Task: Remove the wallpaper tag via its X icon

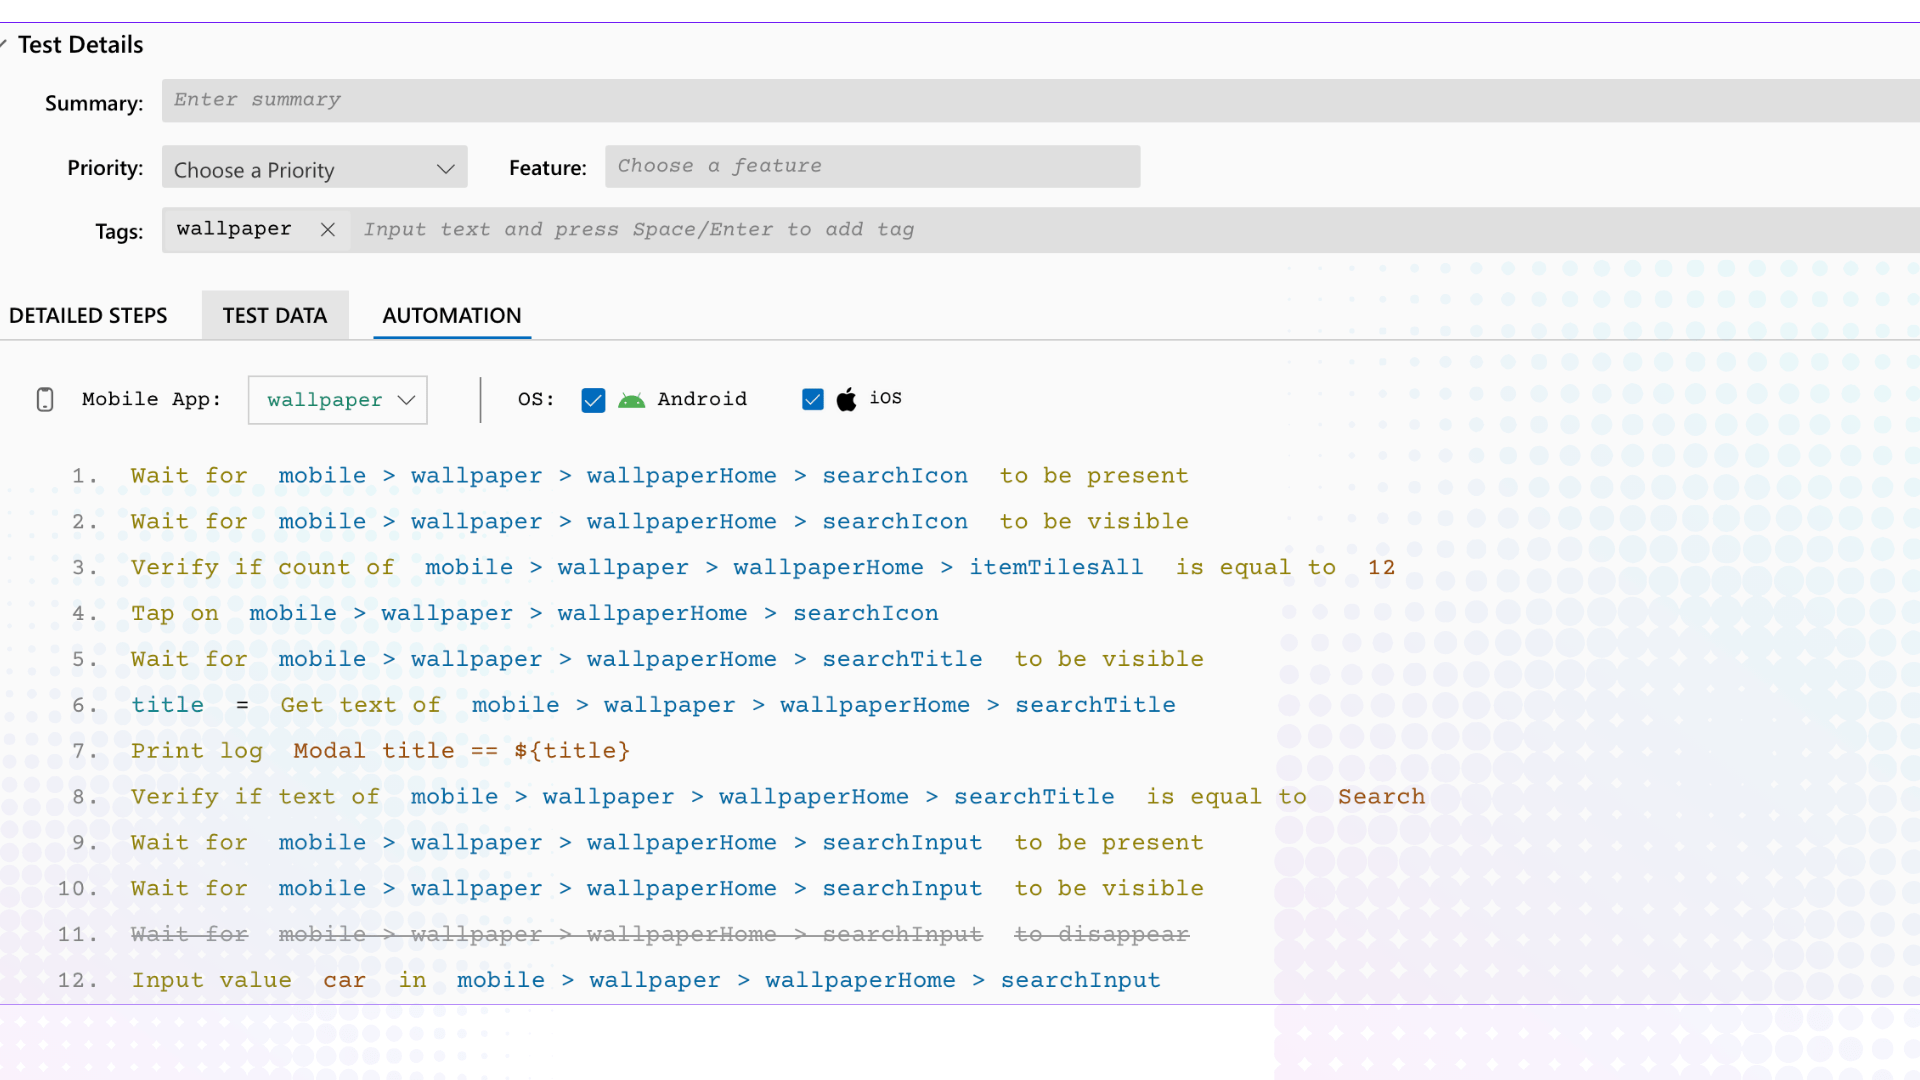Action: 327,229
